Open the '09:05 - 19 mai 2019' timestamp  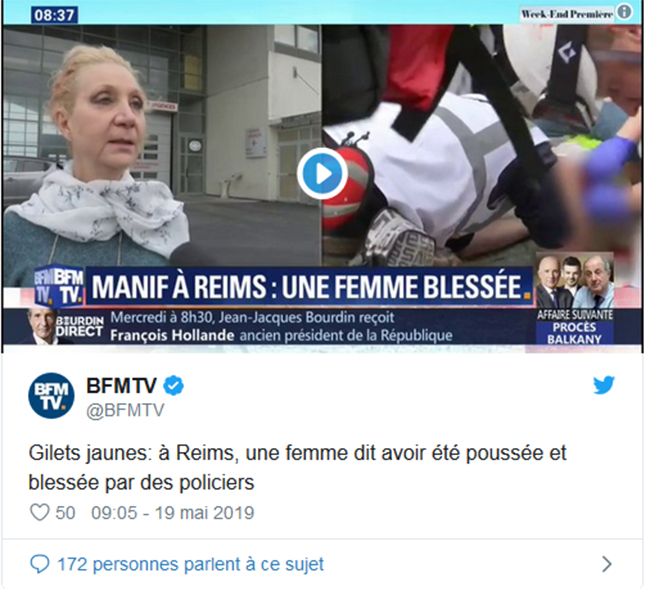coord(174,514)
